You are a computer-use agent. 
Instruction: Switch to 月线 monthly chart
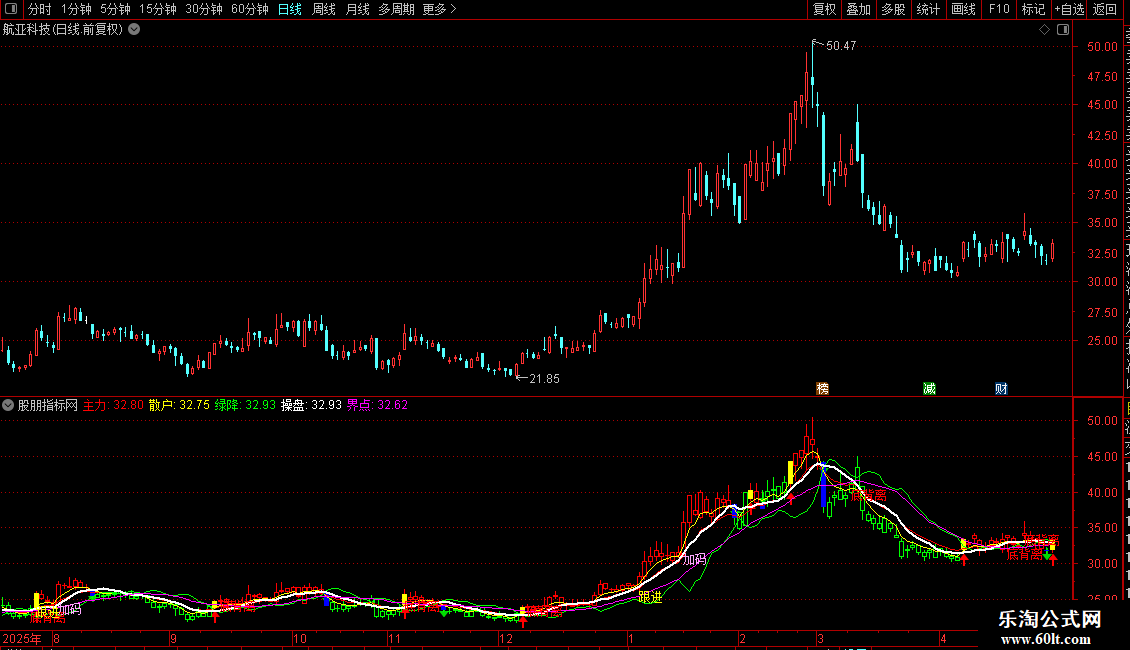click(357, 9)
